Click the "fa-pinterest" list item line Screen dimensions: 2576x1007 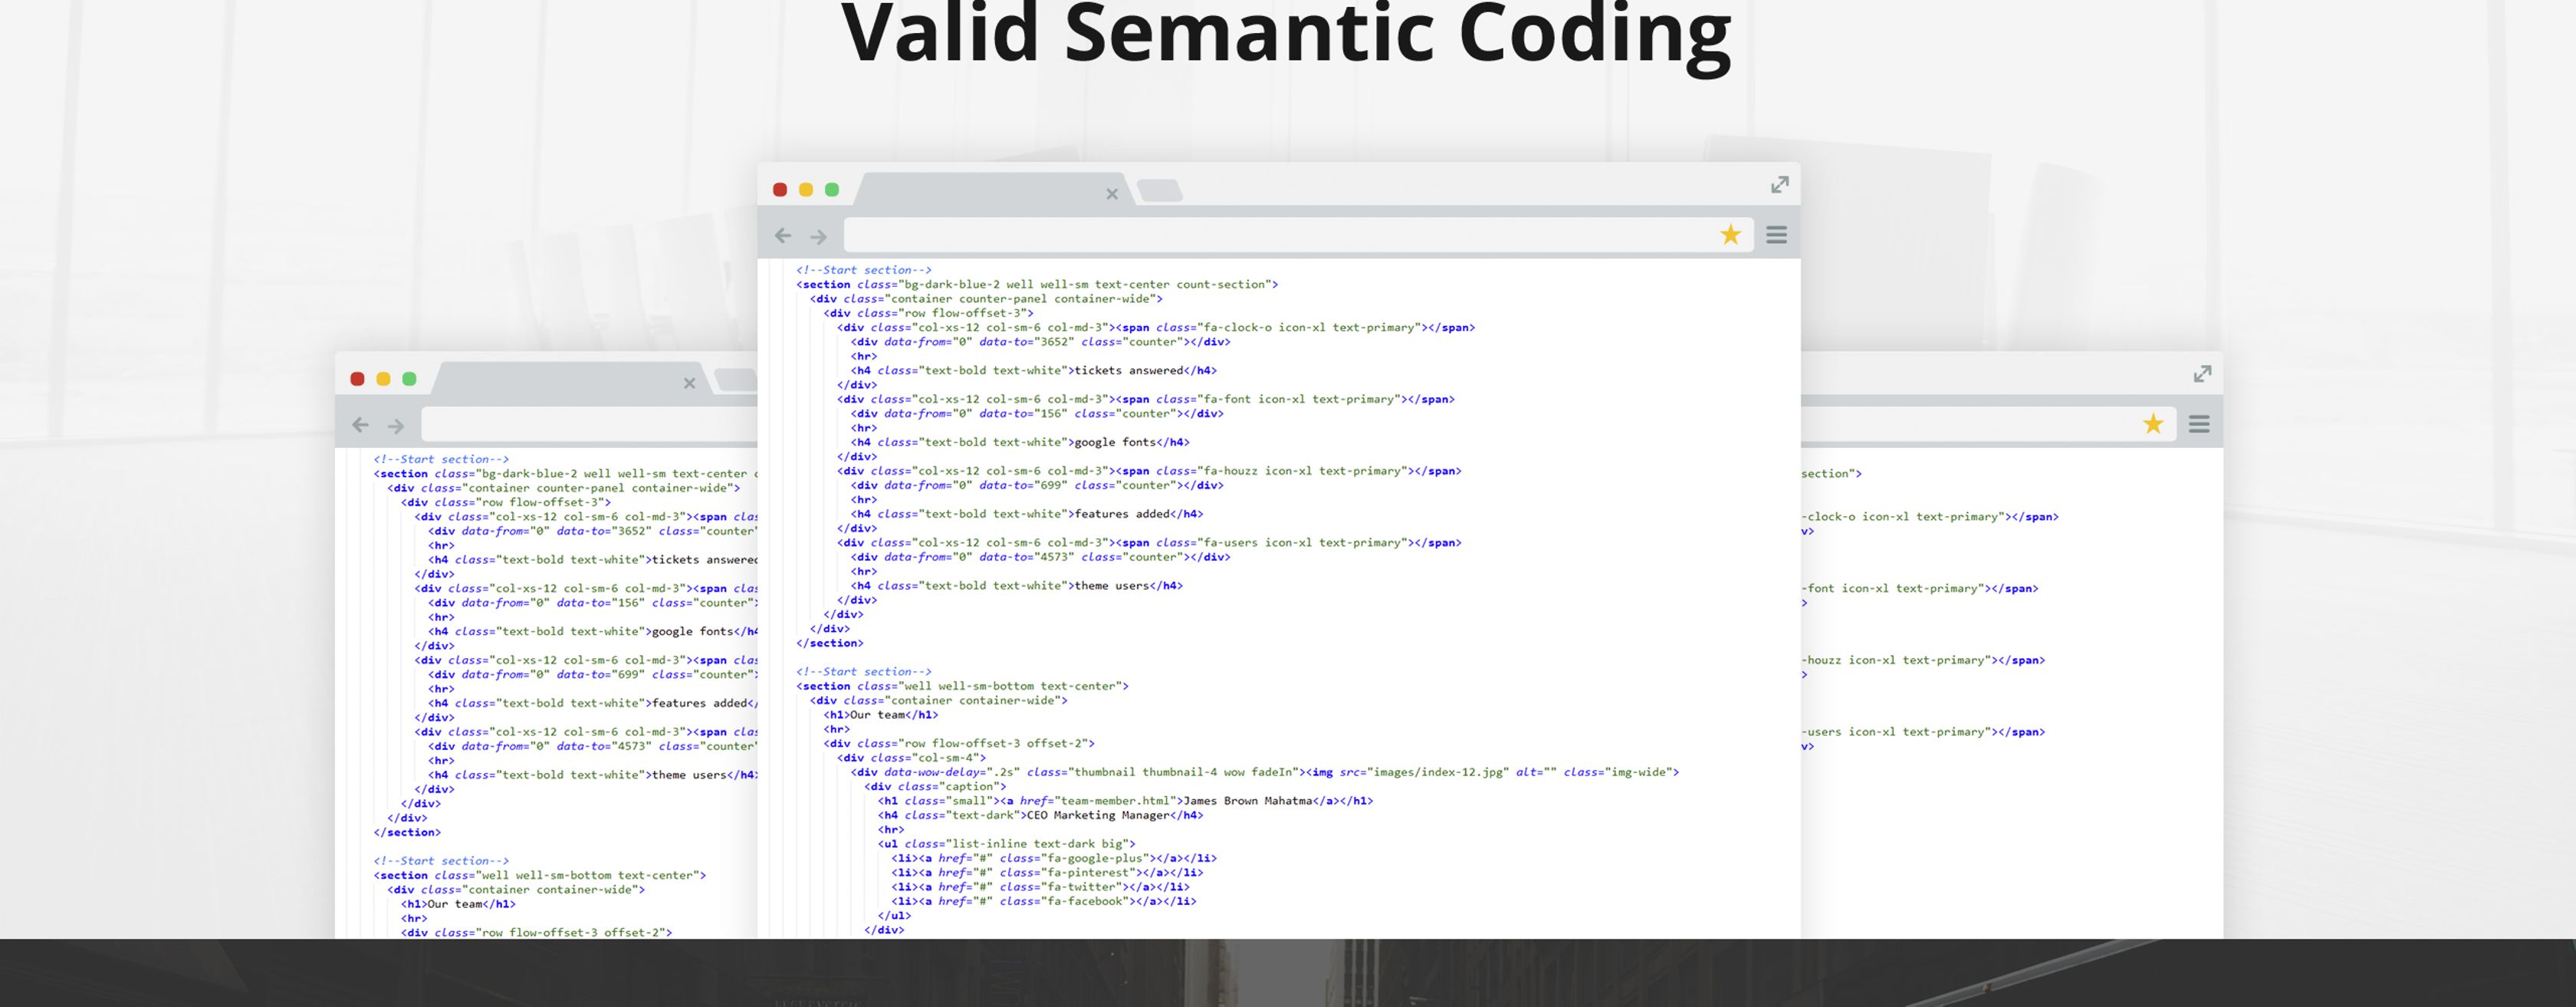pos(1047,873)
